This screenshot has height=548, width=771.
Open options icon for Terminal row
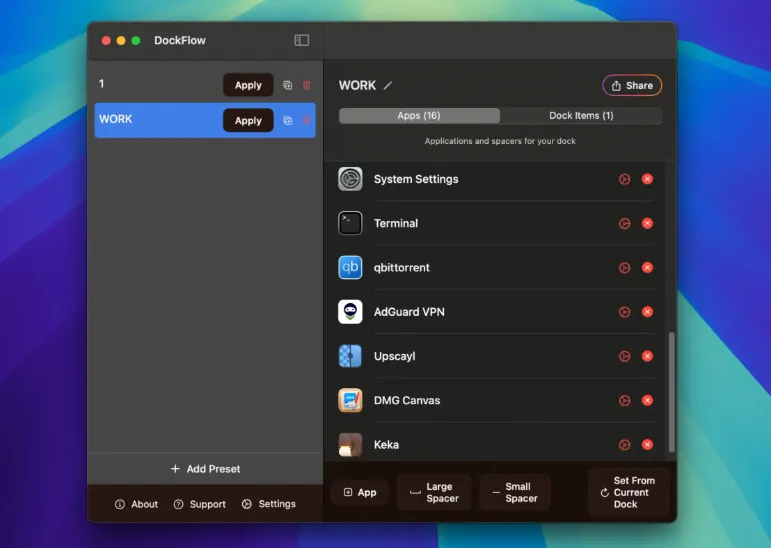(624, 223)
